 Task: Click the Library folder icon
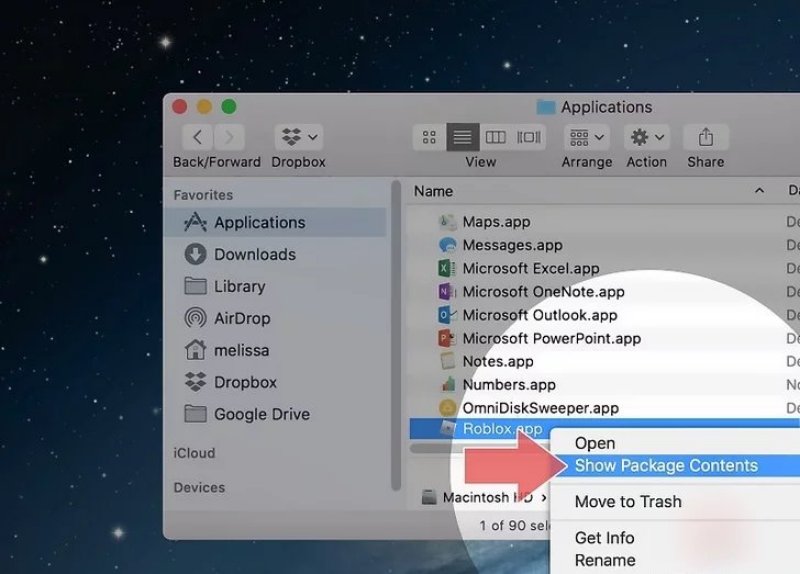[x=195, y=286]
